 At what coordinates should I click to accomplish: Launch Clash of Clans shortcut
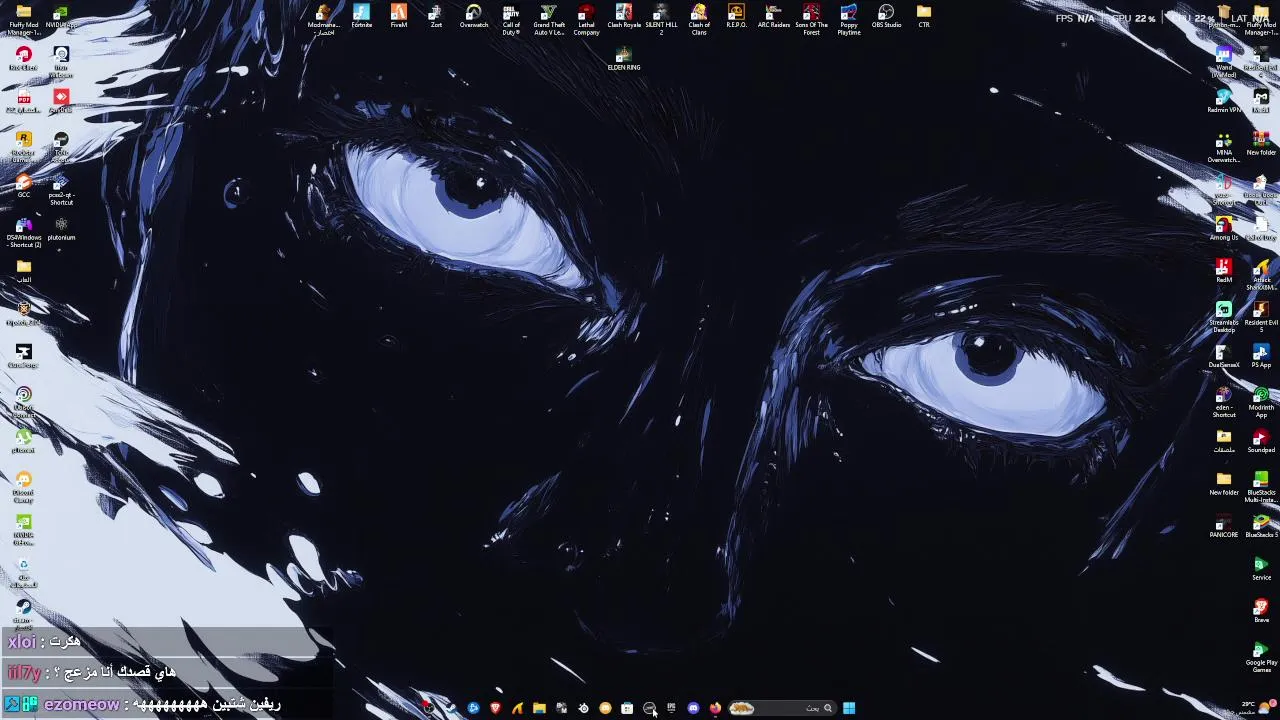point(699,20)
